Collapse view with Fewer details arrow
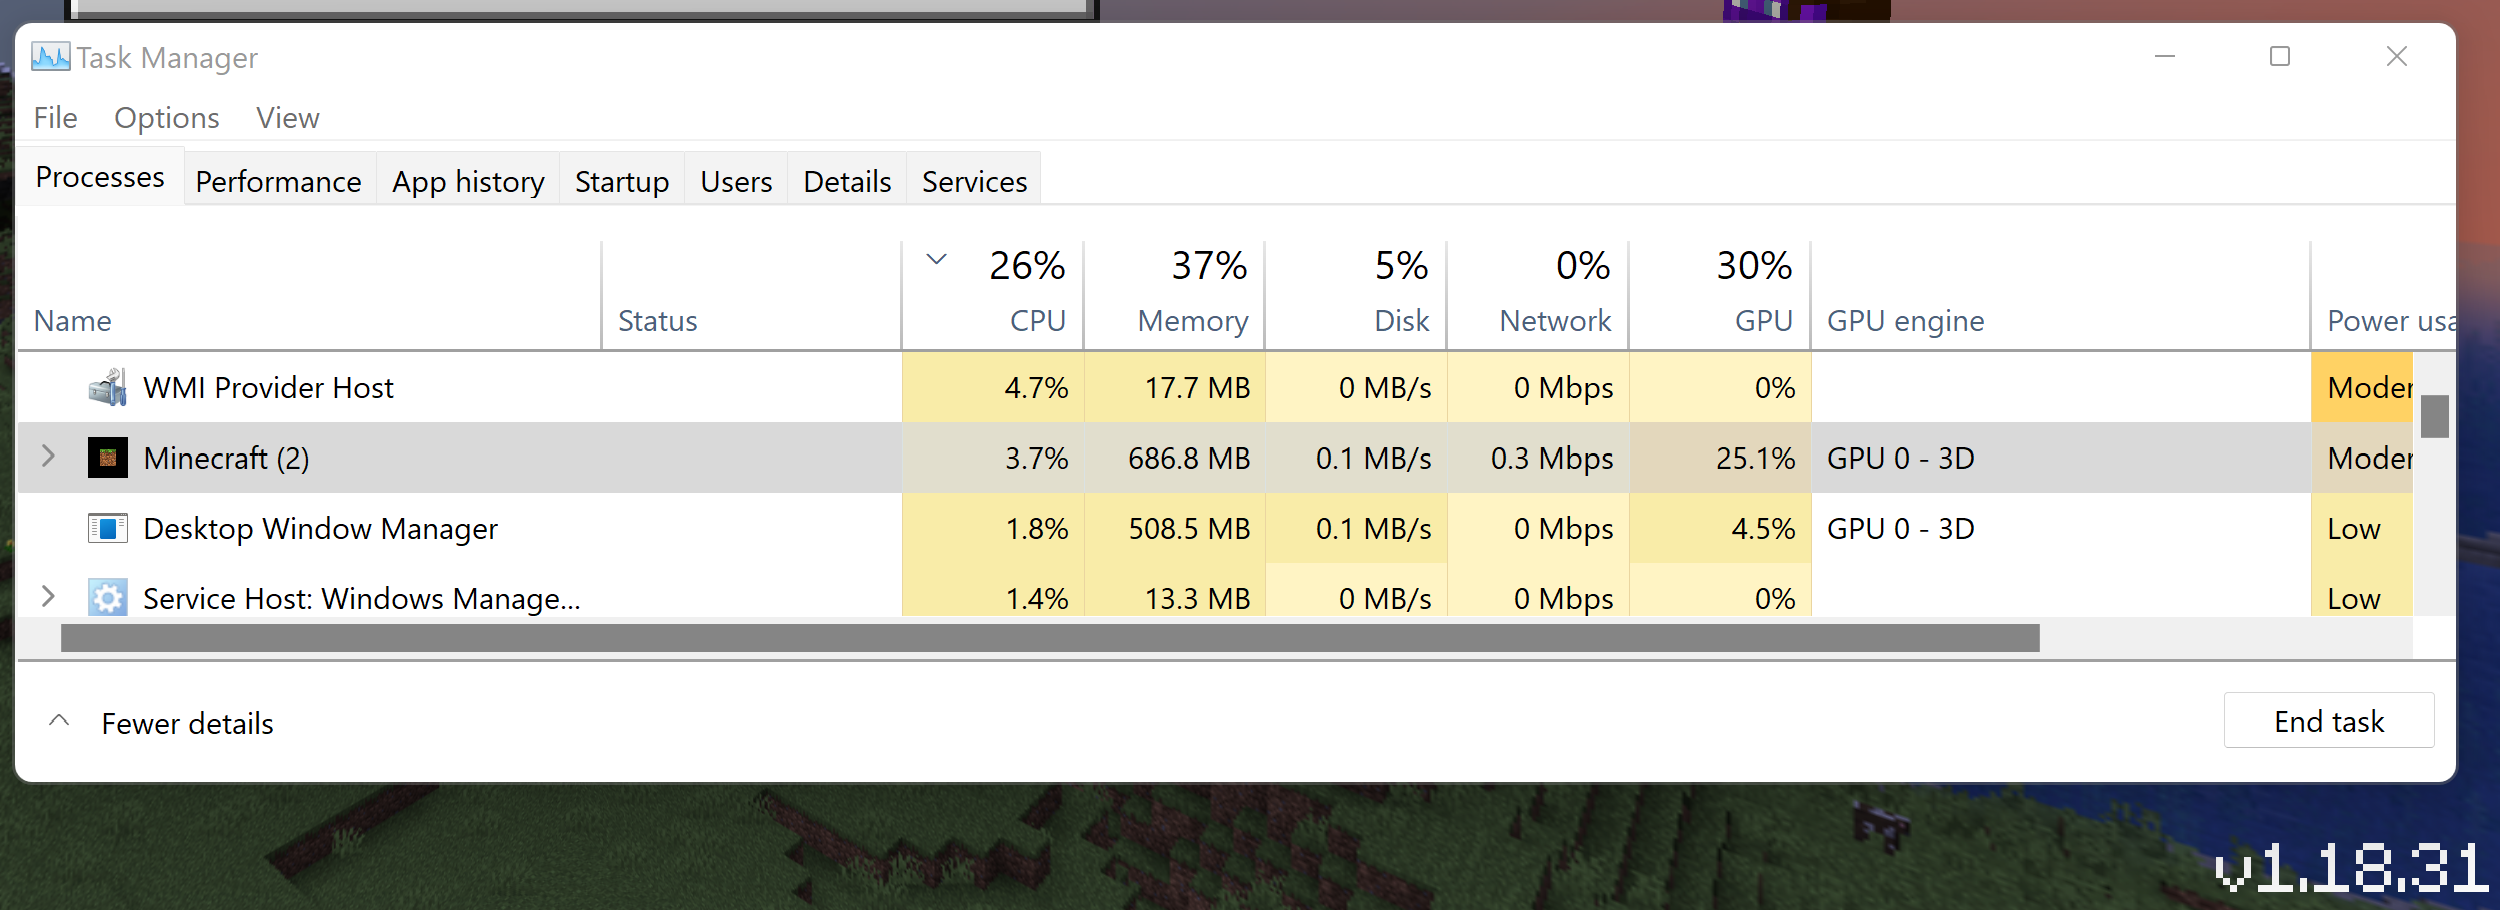This screenshot has height=910, width=2500. [x=60, y=721]
